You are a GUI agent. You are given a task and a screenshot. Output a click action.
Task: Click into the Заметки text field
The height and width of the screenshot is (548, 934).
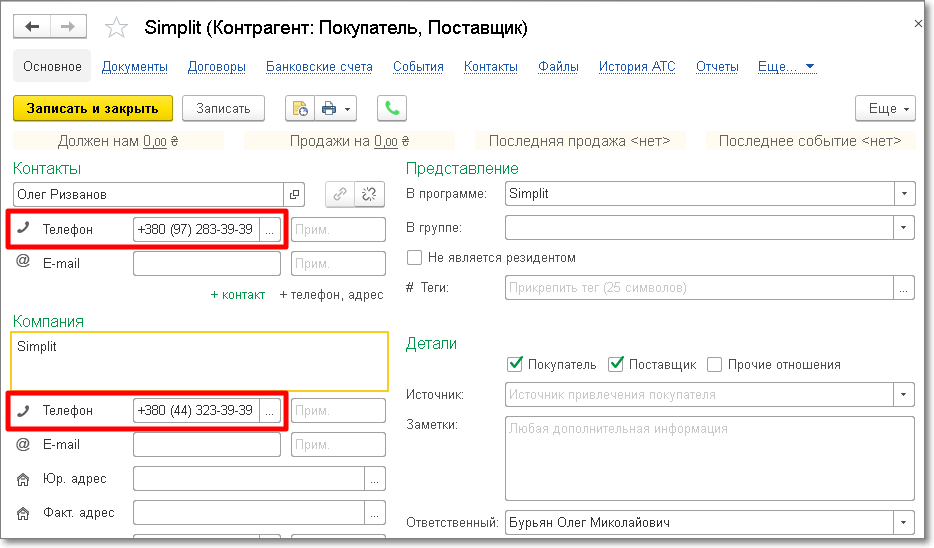709,458
